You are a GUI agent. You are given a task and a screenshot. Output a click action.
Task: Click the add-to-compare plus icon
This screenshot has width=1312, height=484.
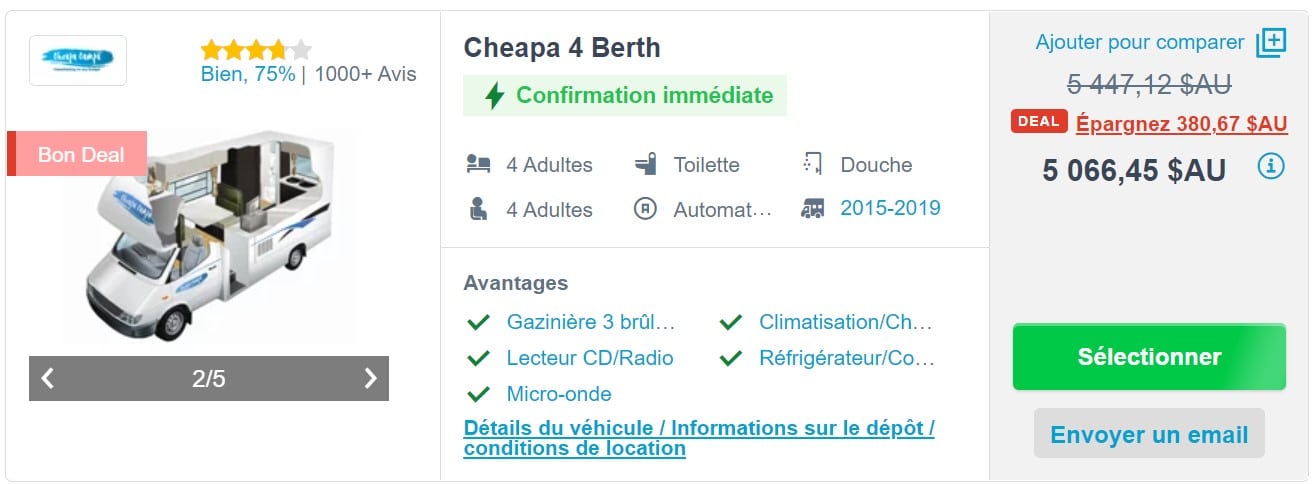(x=1270, y=43)
